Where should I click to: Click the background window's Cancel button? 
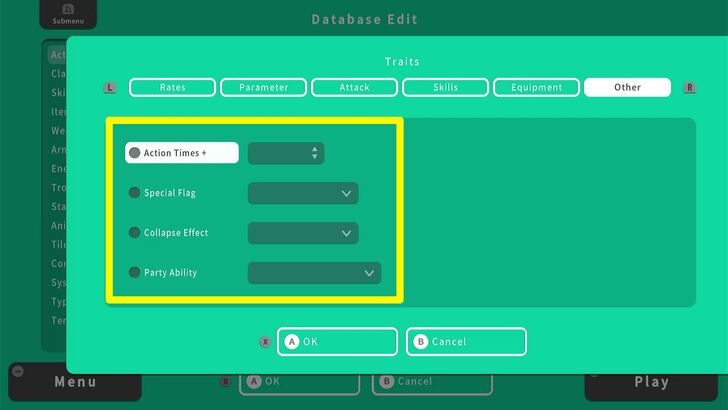432,383
